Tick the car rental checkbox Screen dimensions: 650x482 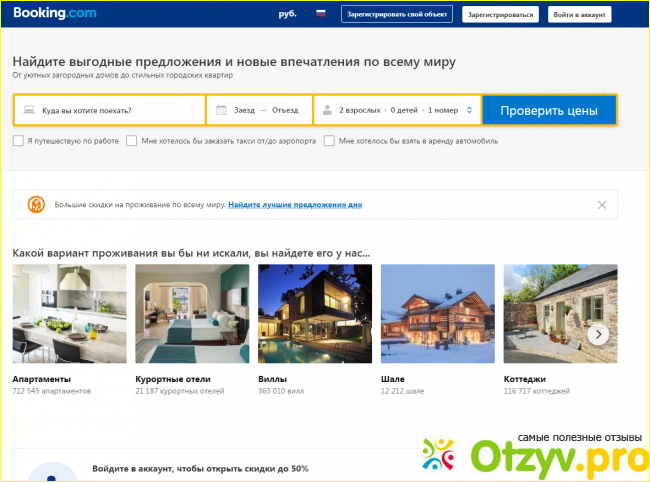coord(329,141)
